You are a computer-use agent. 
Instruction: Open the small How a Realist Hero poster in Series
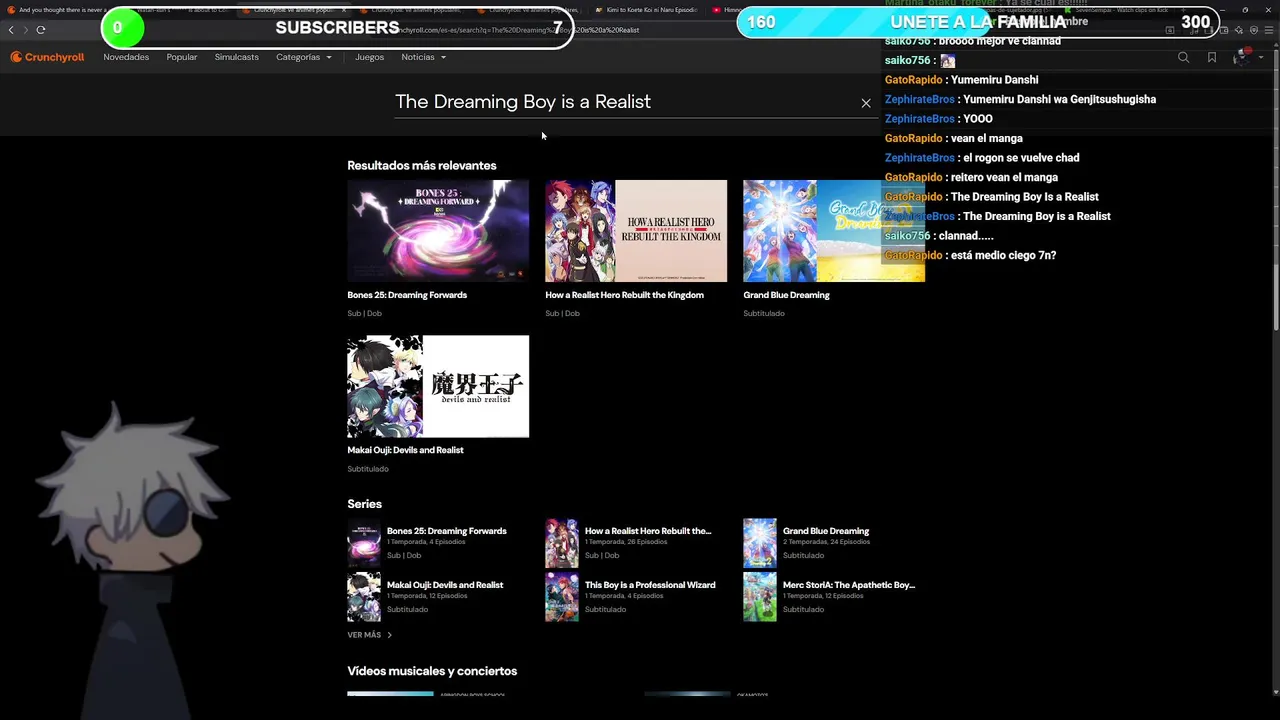click(x=562, y=543)
